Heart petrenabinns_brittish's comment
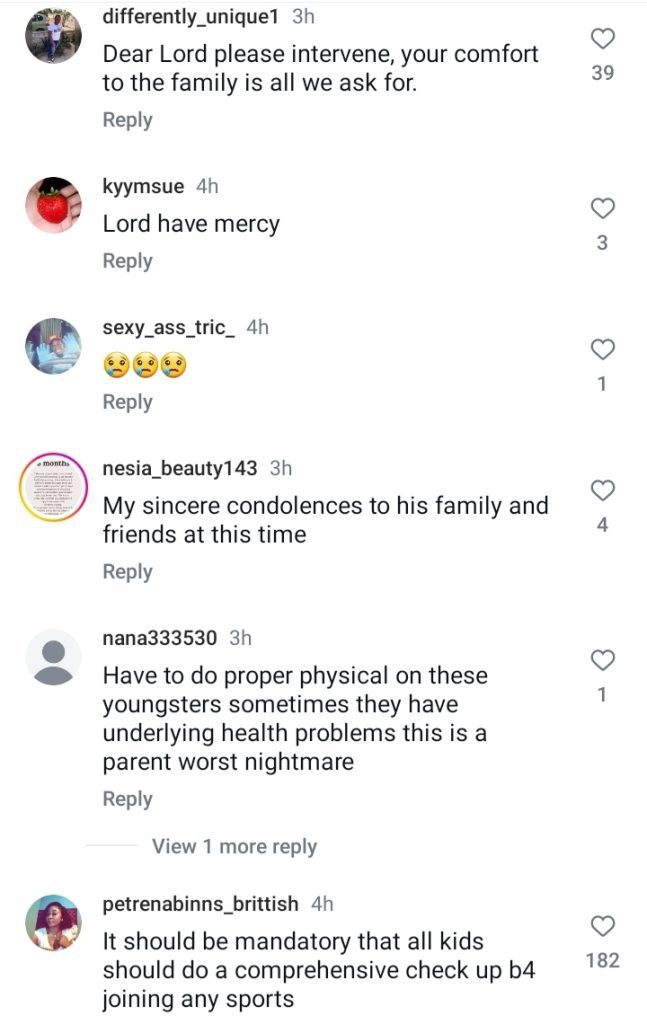The height and width of the screenshot is (1024, 647). point(603,927)
